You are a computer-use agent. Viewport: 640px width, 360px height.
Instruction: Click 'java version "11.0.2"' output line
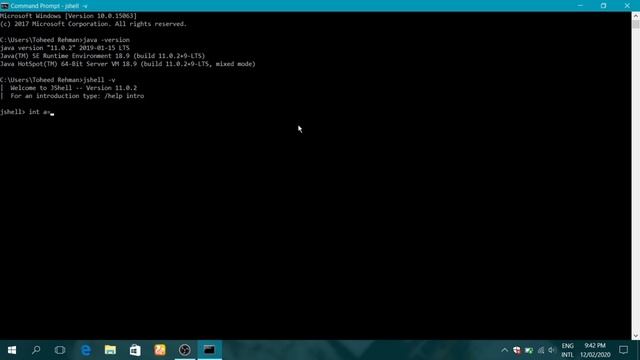(x=64, y=48)
